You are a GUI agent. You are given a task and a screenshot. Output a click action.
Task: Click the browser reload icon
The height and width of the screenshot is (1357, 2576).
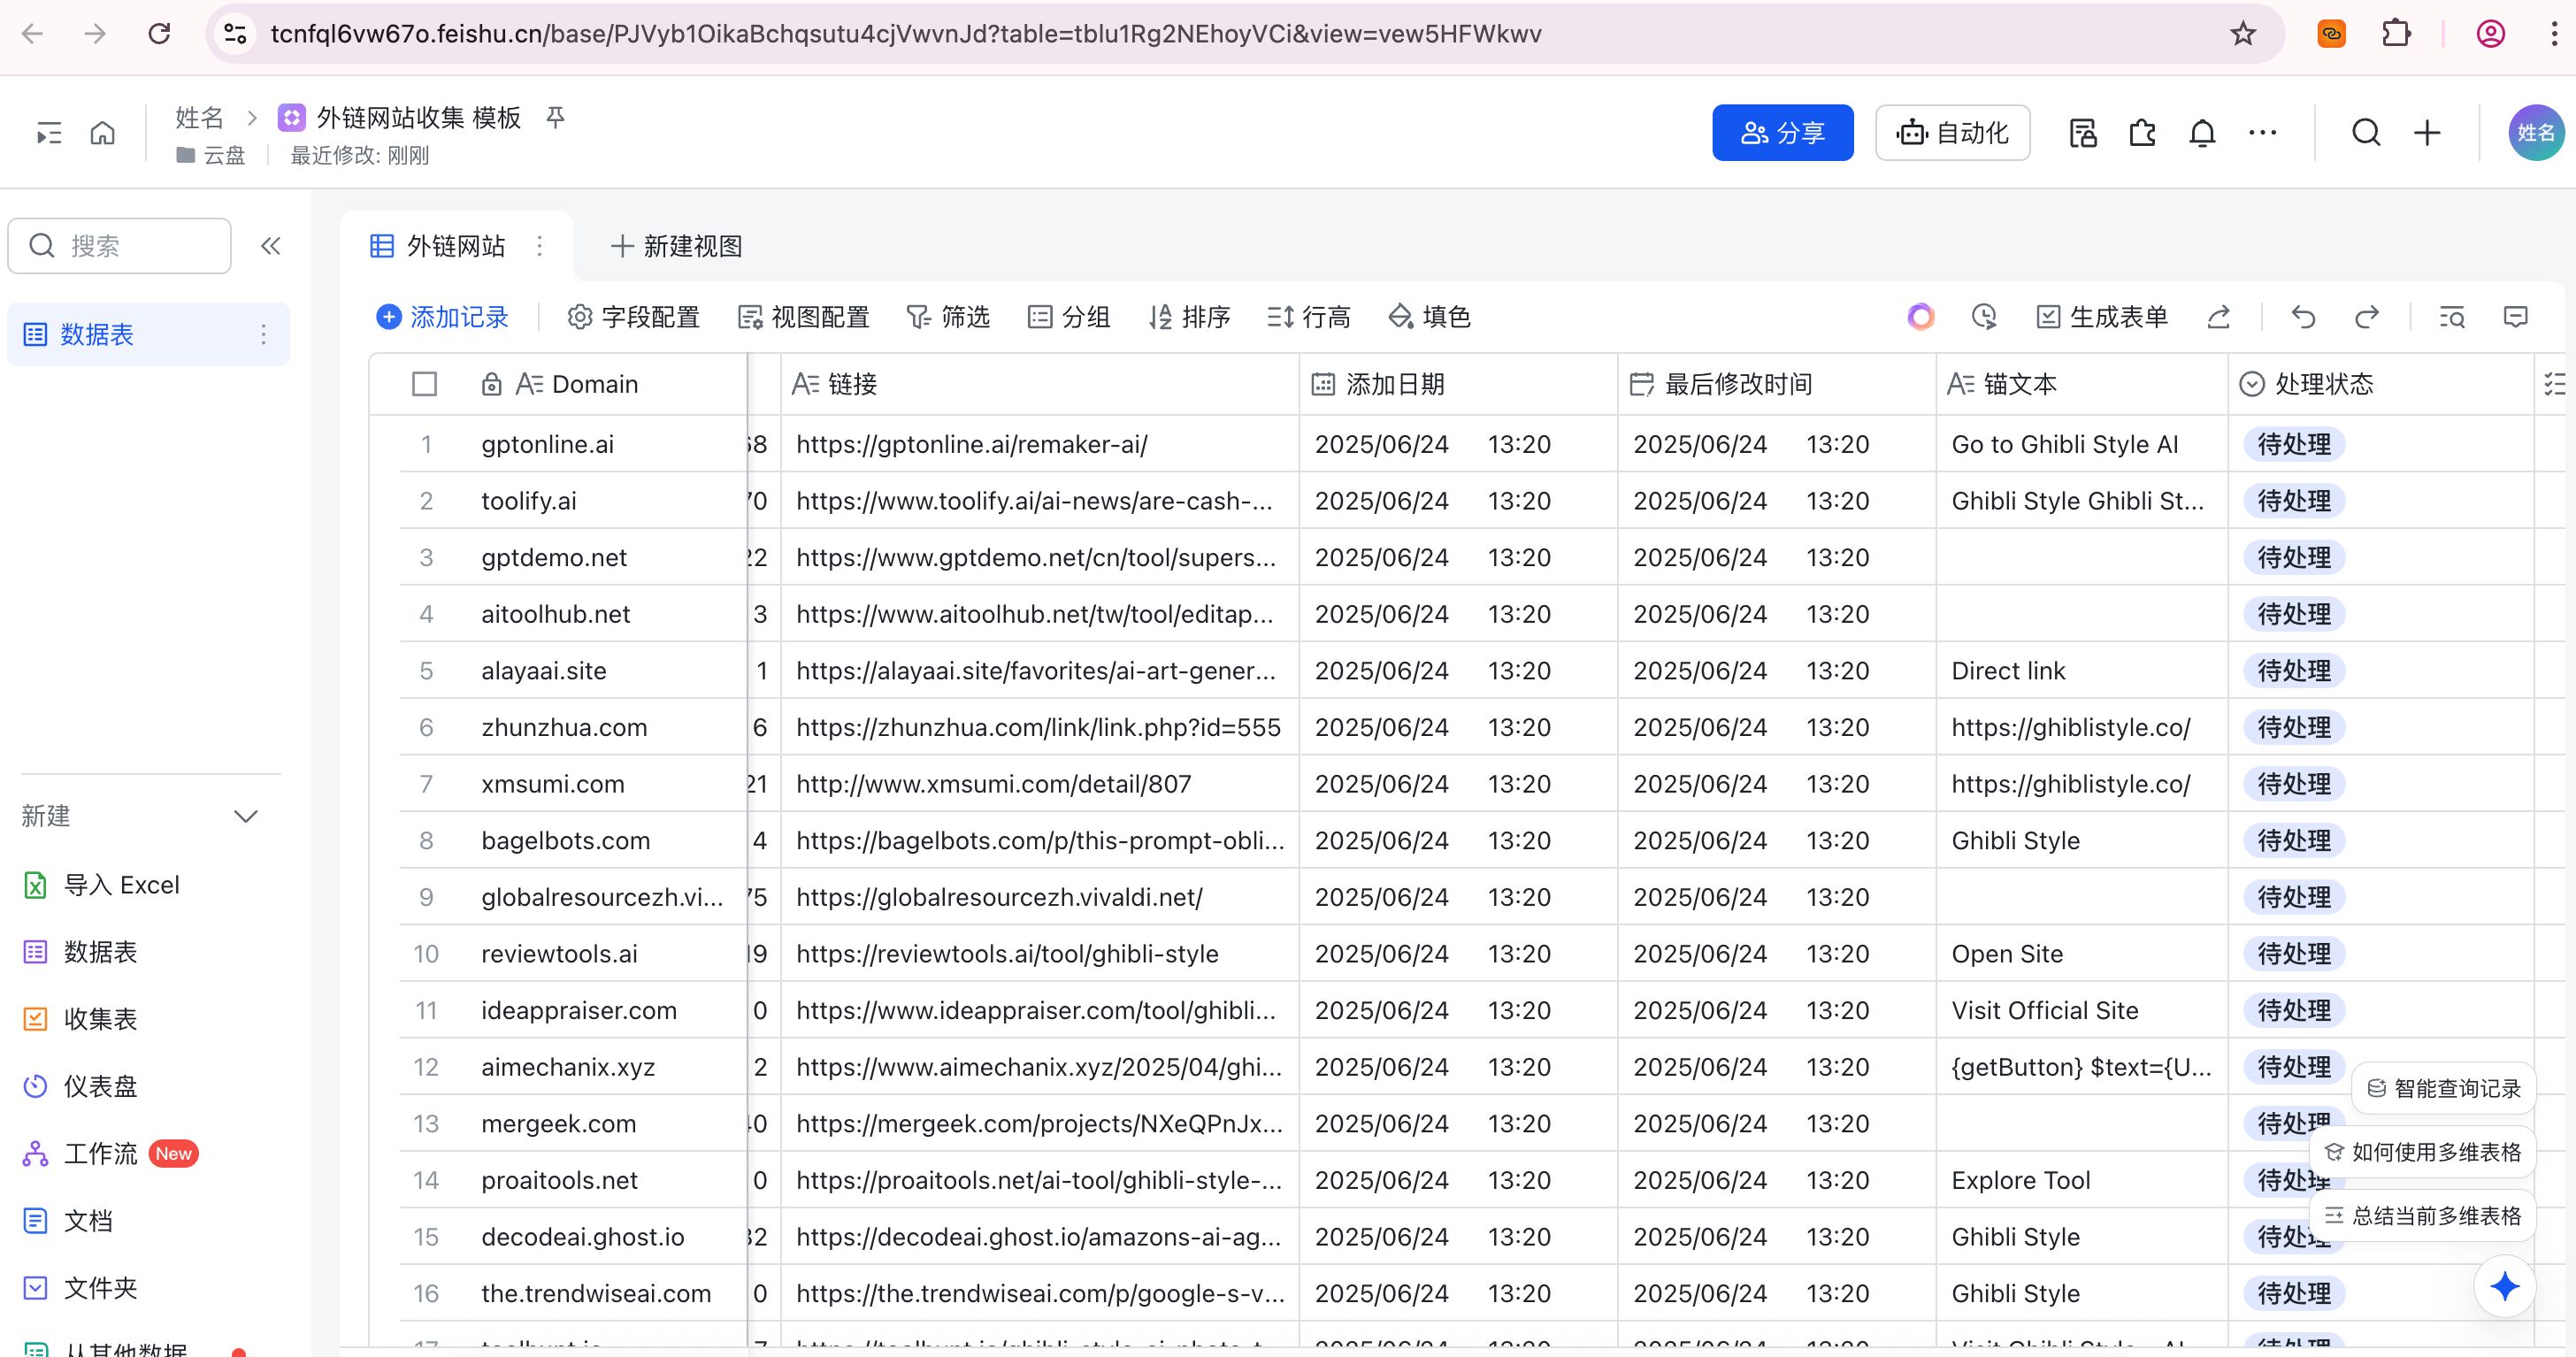pyautogui.click(x=159, y=34)
